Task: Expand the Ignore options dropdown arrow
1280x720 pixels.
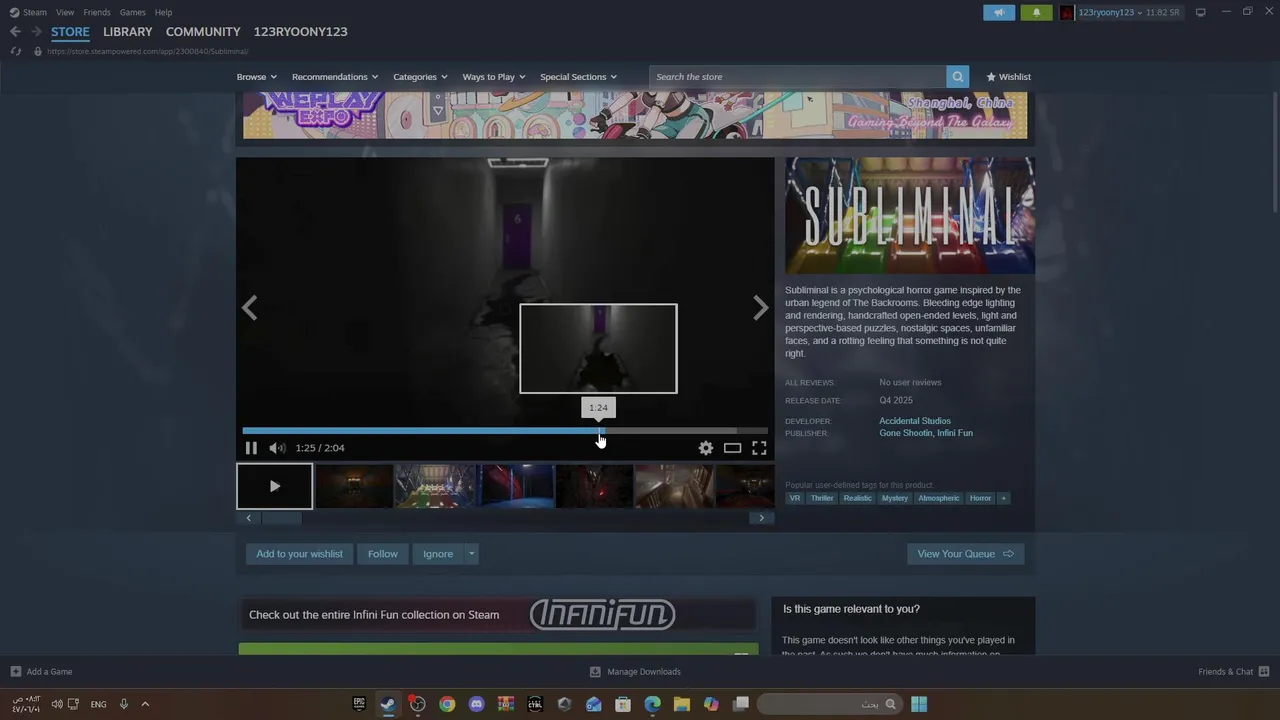Action: tap(471, 554)
